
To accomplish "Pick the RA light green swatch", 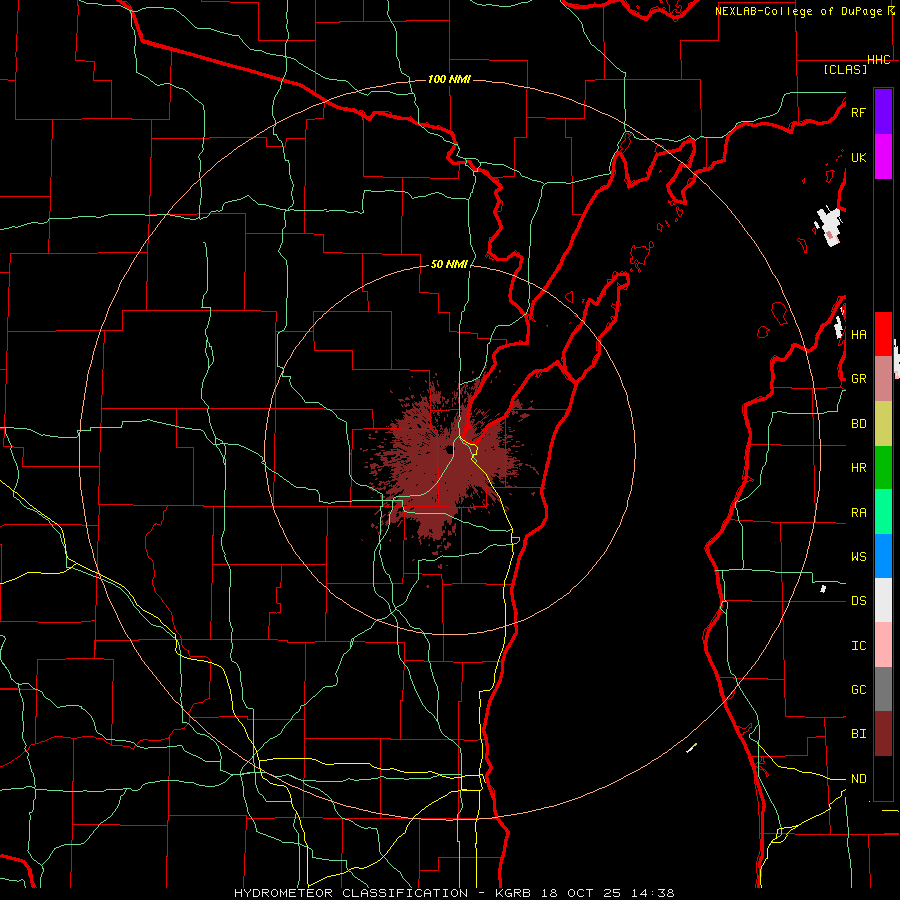I will point(883,512).
